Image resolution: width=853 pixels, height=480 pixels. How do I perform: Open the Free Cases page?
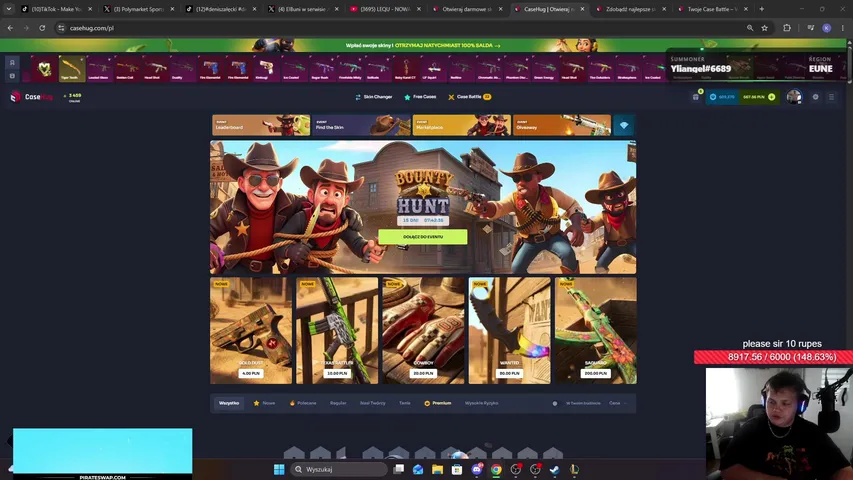click(420, 97)
